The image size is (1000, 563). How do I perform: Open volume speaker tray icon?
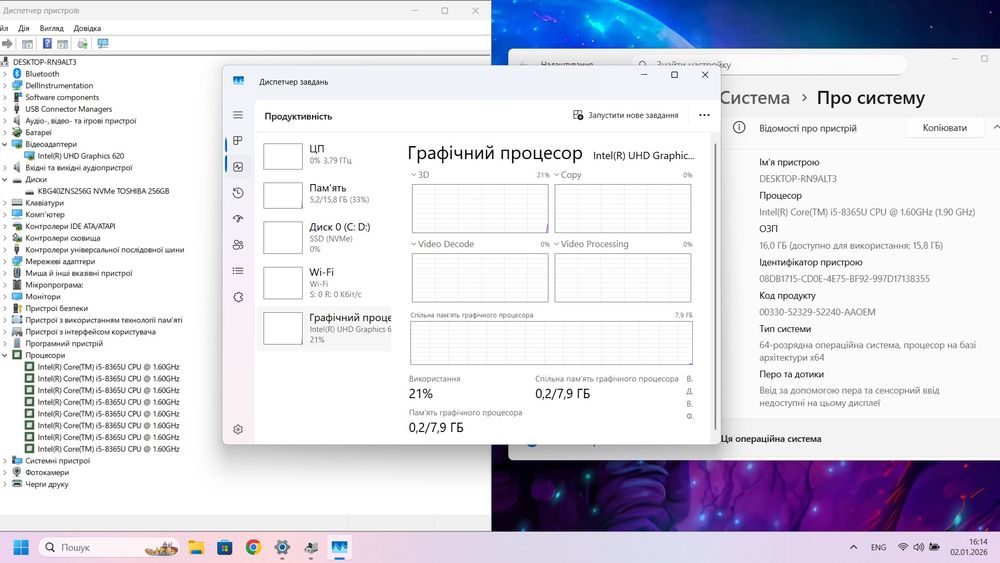coord(918,547)
